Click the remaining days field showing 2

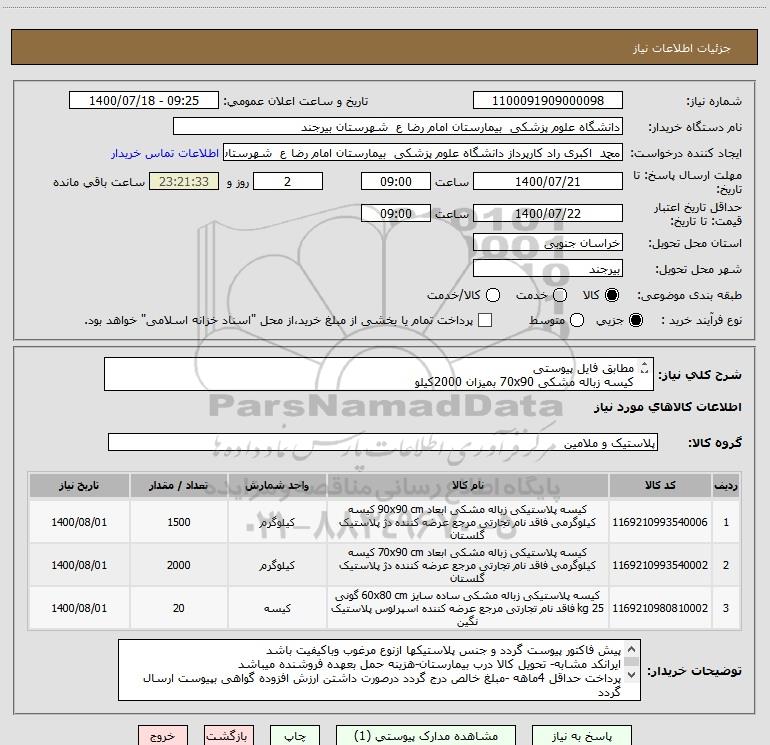pyautogui.click(x=288, y=181)
